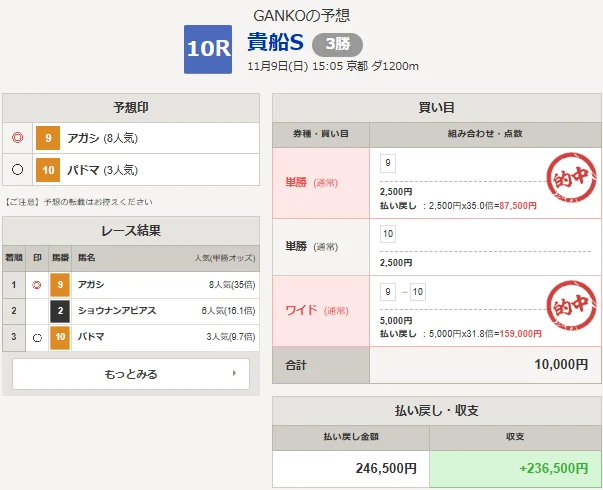Screen dimensions: 603x490
Task: Expand results with もっとみる button
Action: 130,374
